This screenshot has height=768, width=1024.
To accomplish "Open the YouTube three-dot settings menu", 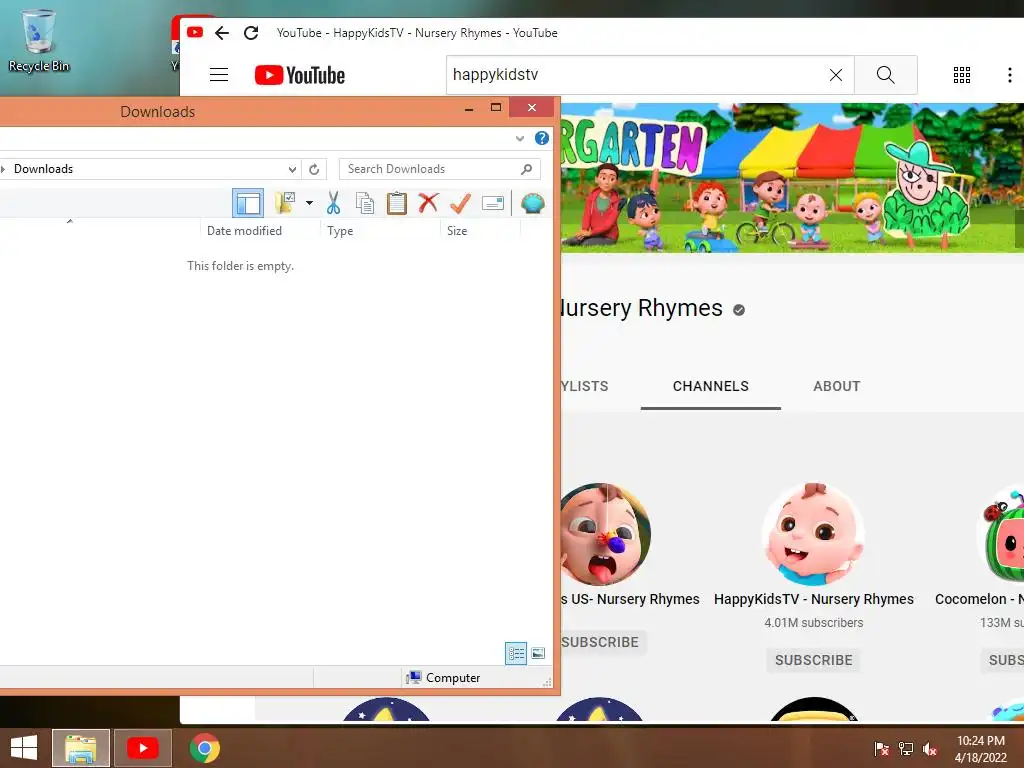I will (x=1010, y=75).
